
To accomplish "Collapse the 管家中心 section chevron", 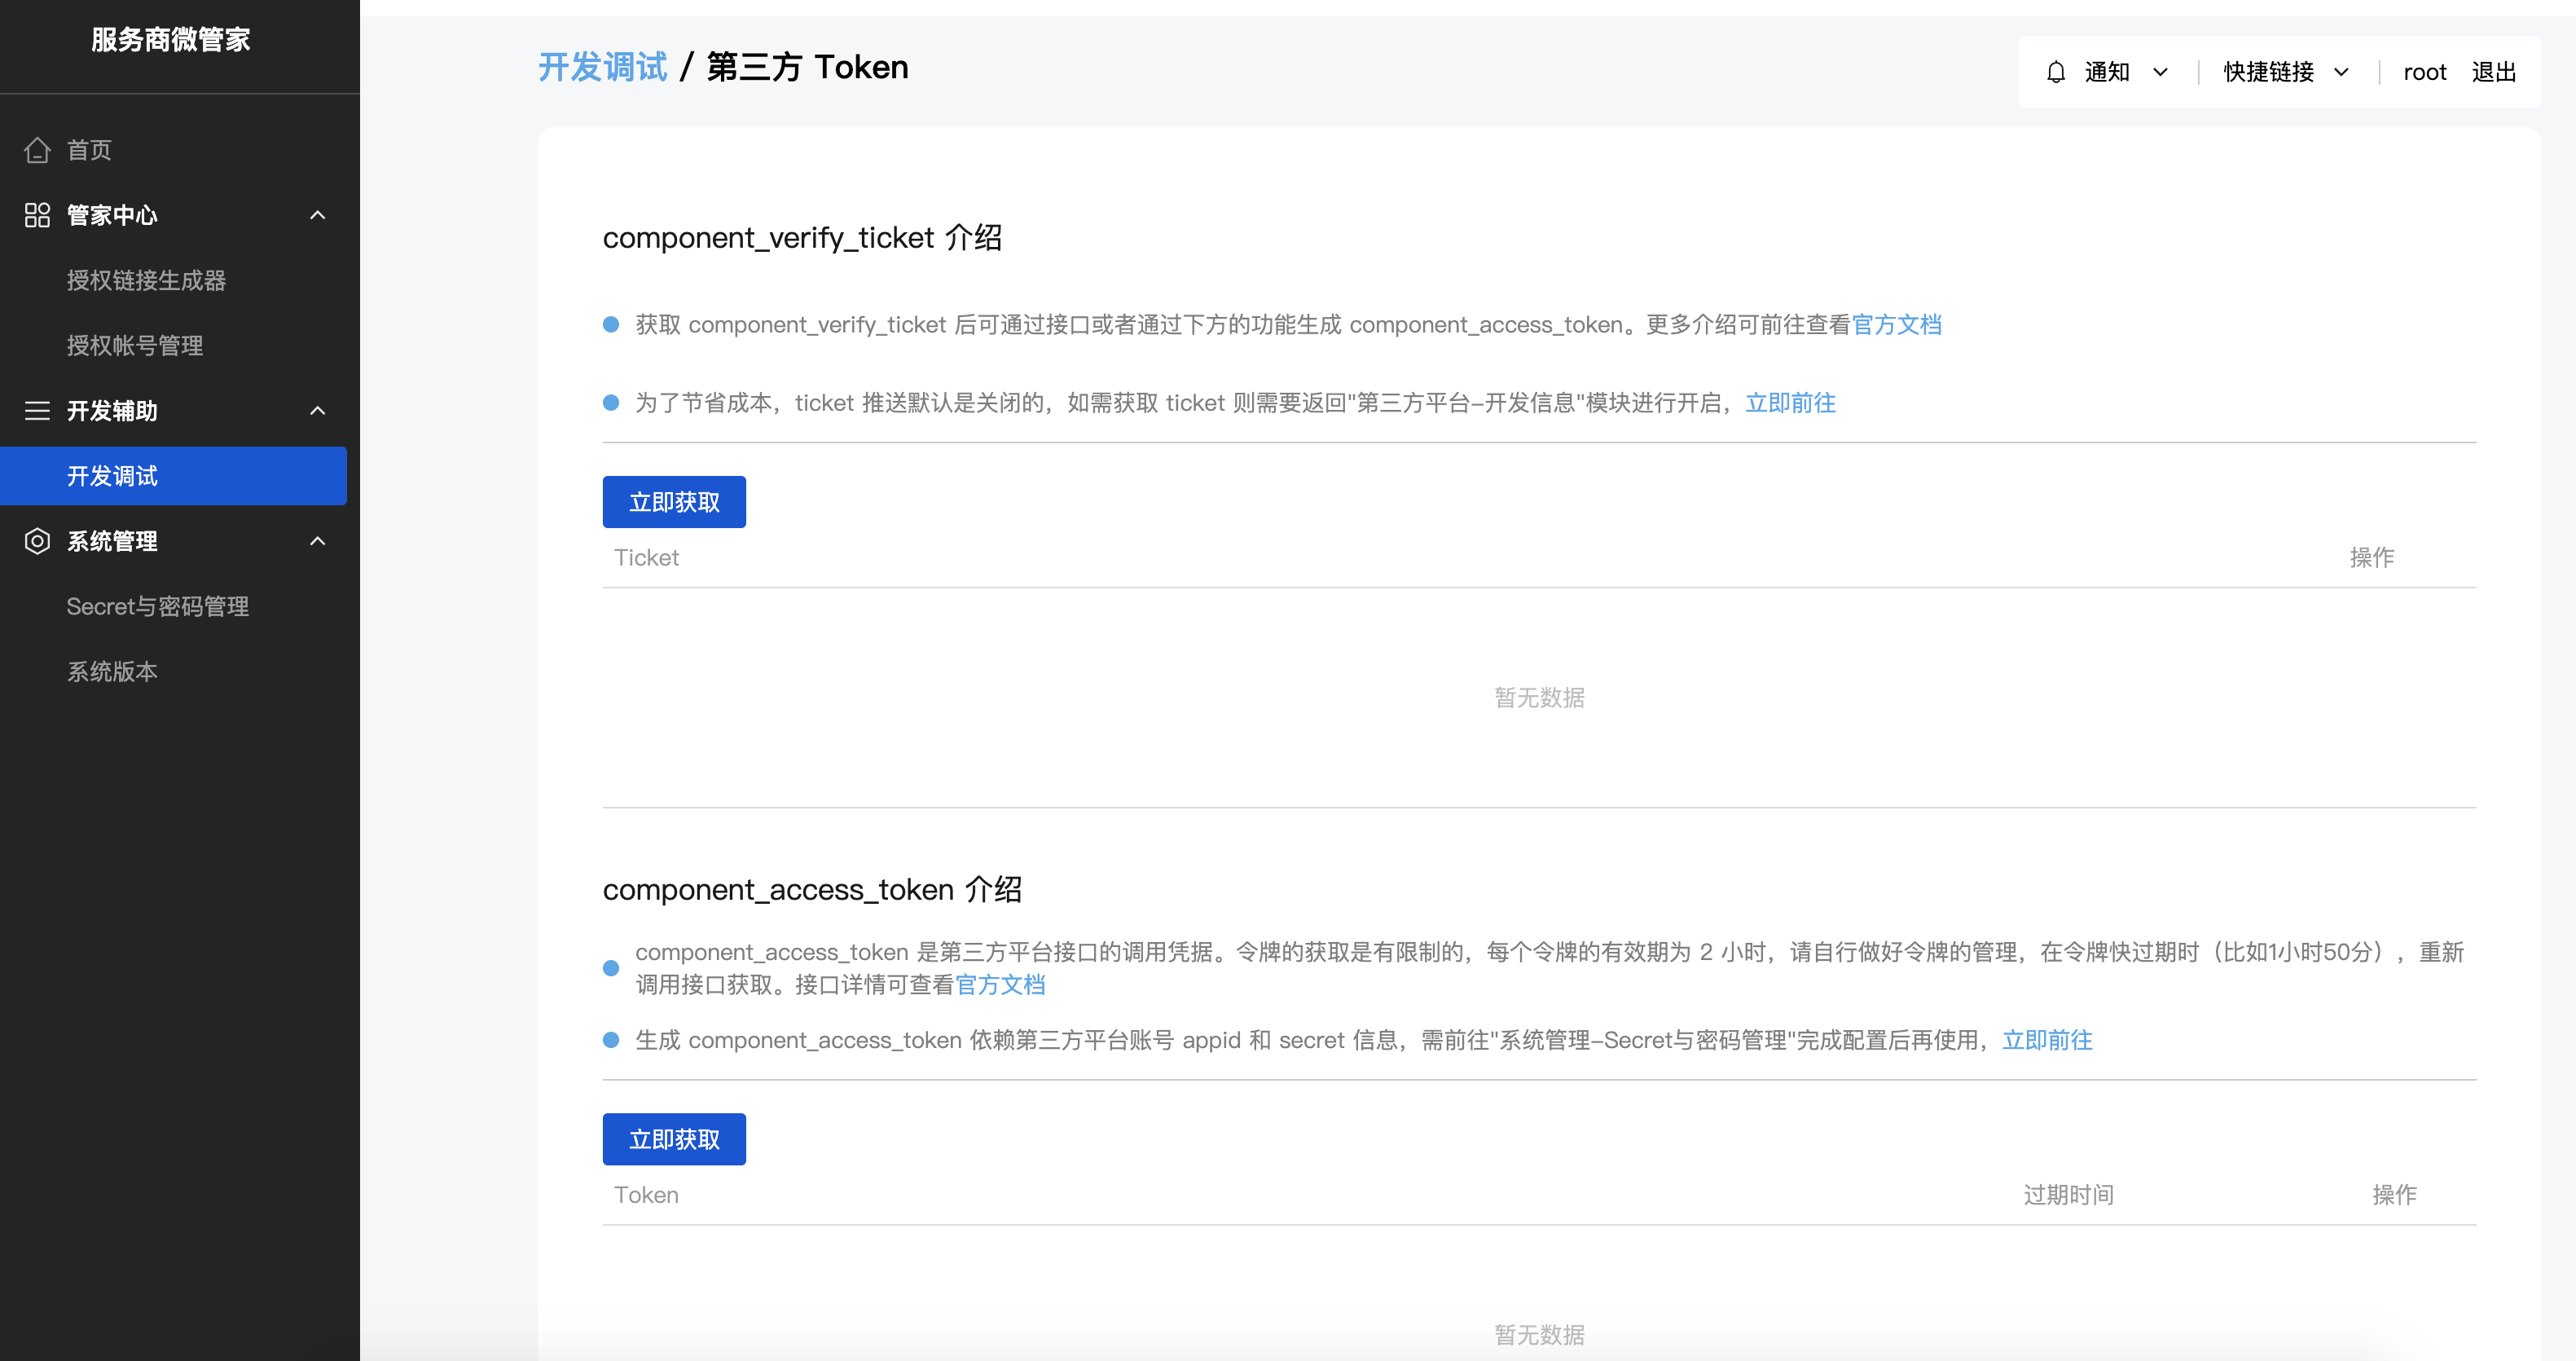I will pyautogui.click(x=318, y=215).
